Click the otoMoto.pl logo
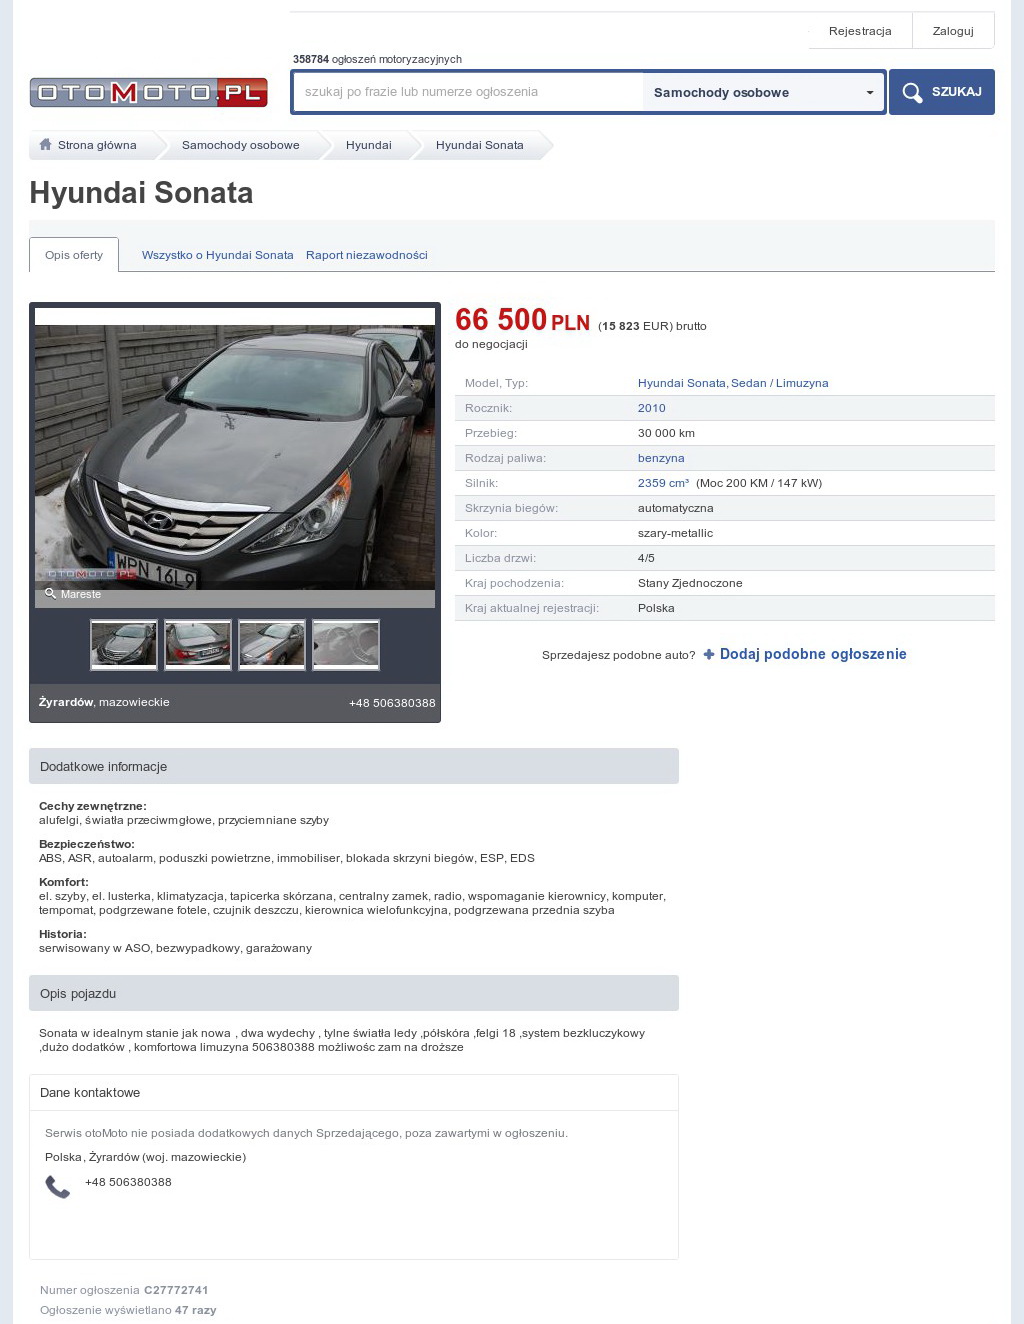This screenshot has width=1024, height=1324. [148, 92]
